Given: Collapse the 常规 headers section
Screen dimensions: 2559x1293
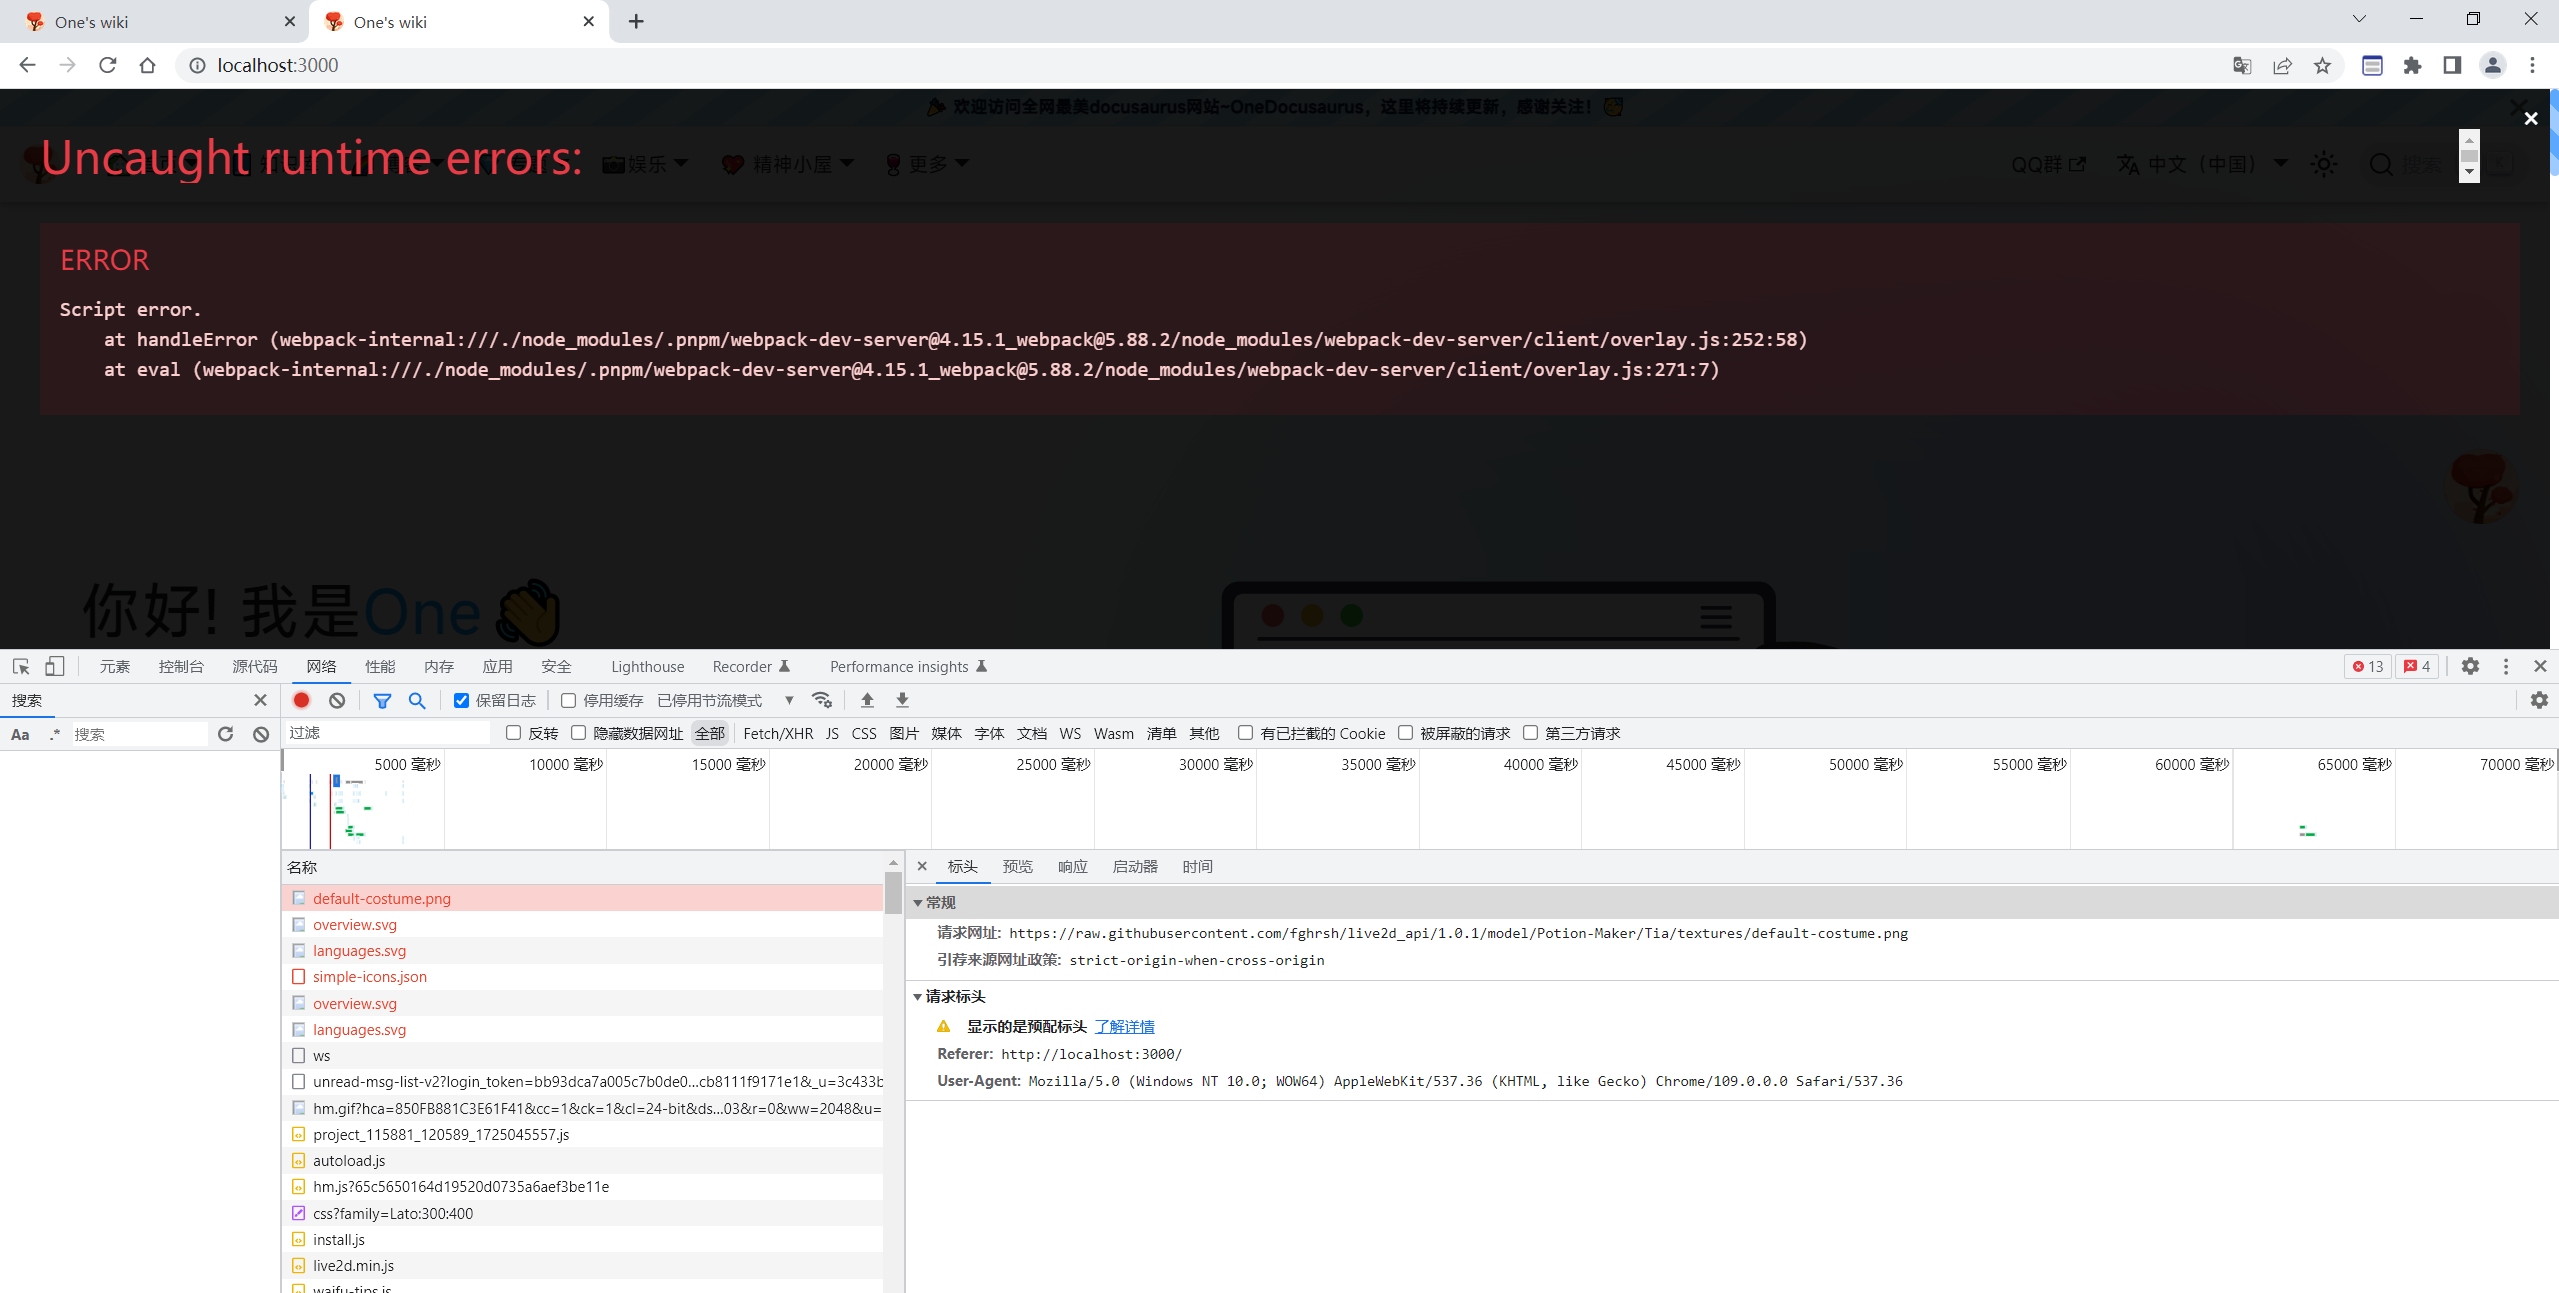Looking at the screenshot, I should pyautogui.click(x=918, y=902).
